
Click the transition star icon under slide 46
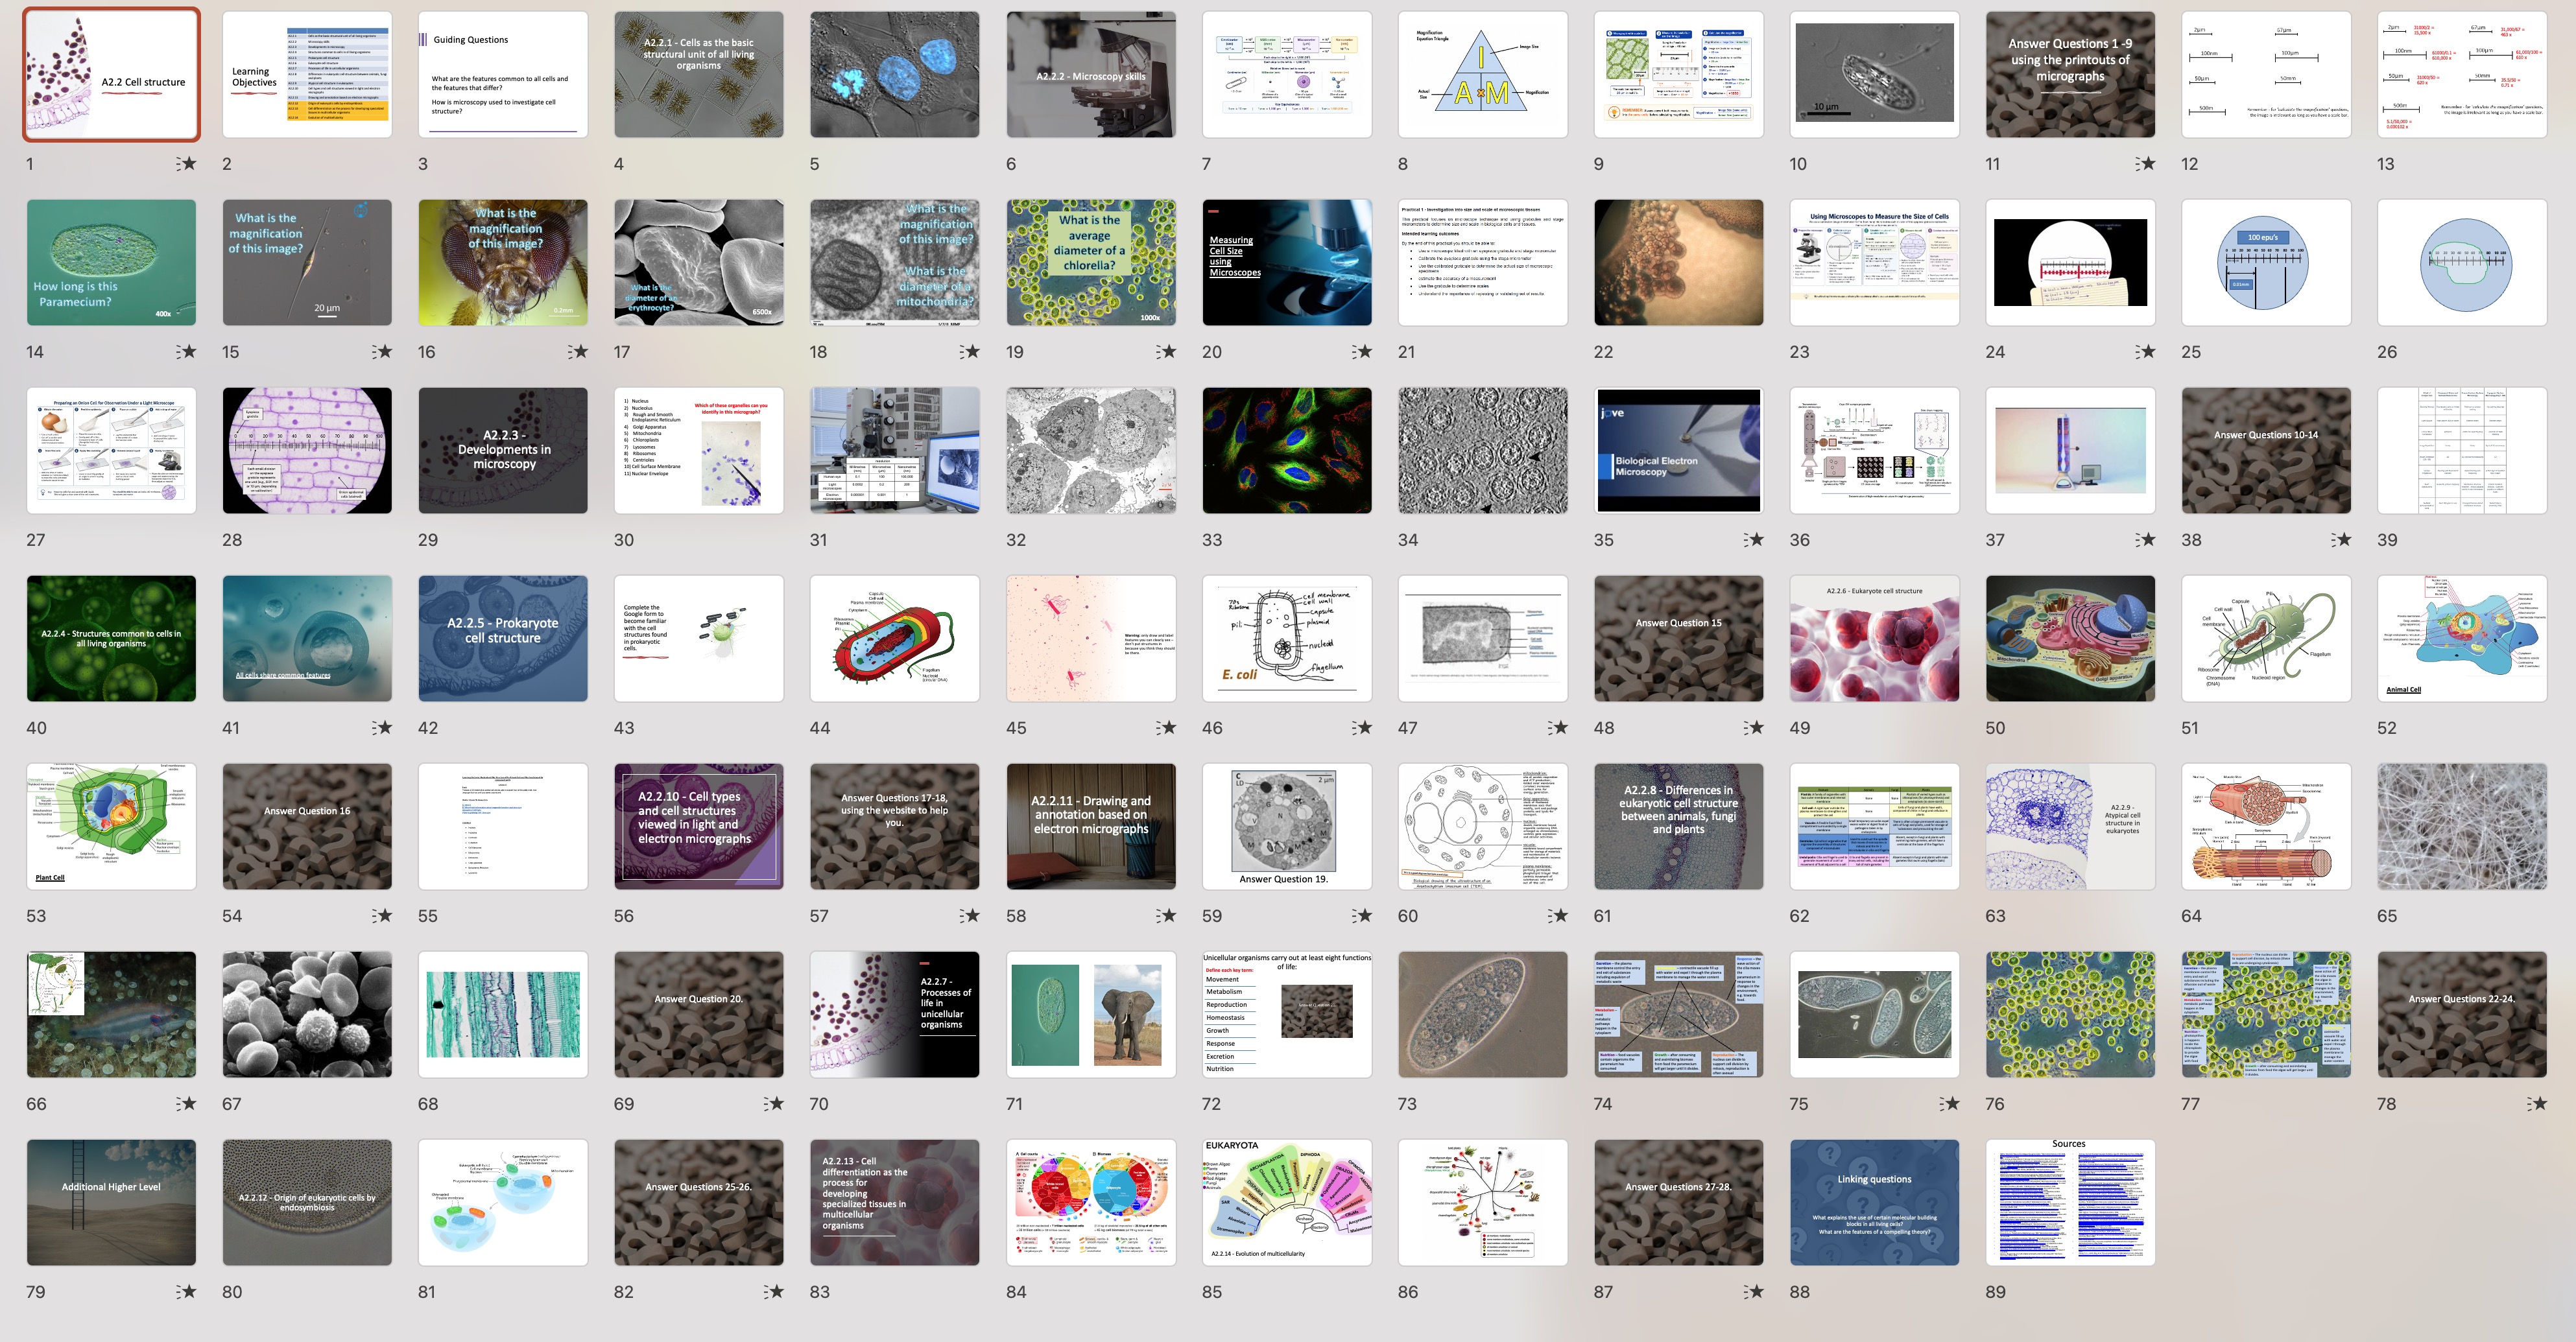(x=1362, y=728)
